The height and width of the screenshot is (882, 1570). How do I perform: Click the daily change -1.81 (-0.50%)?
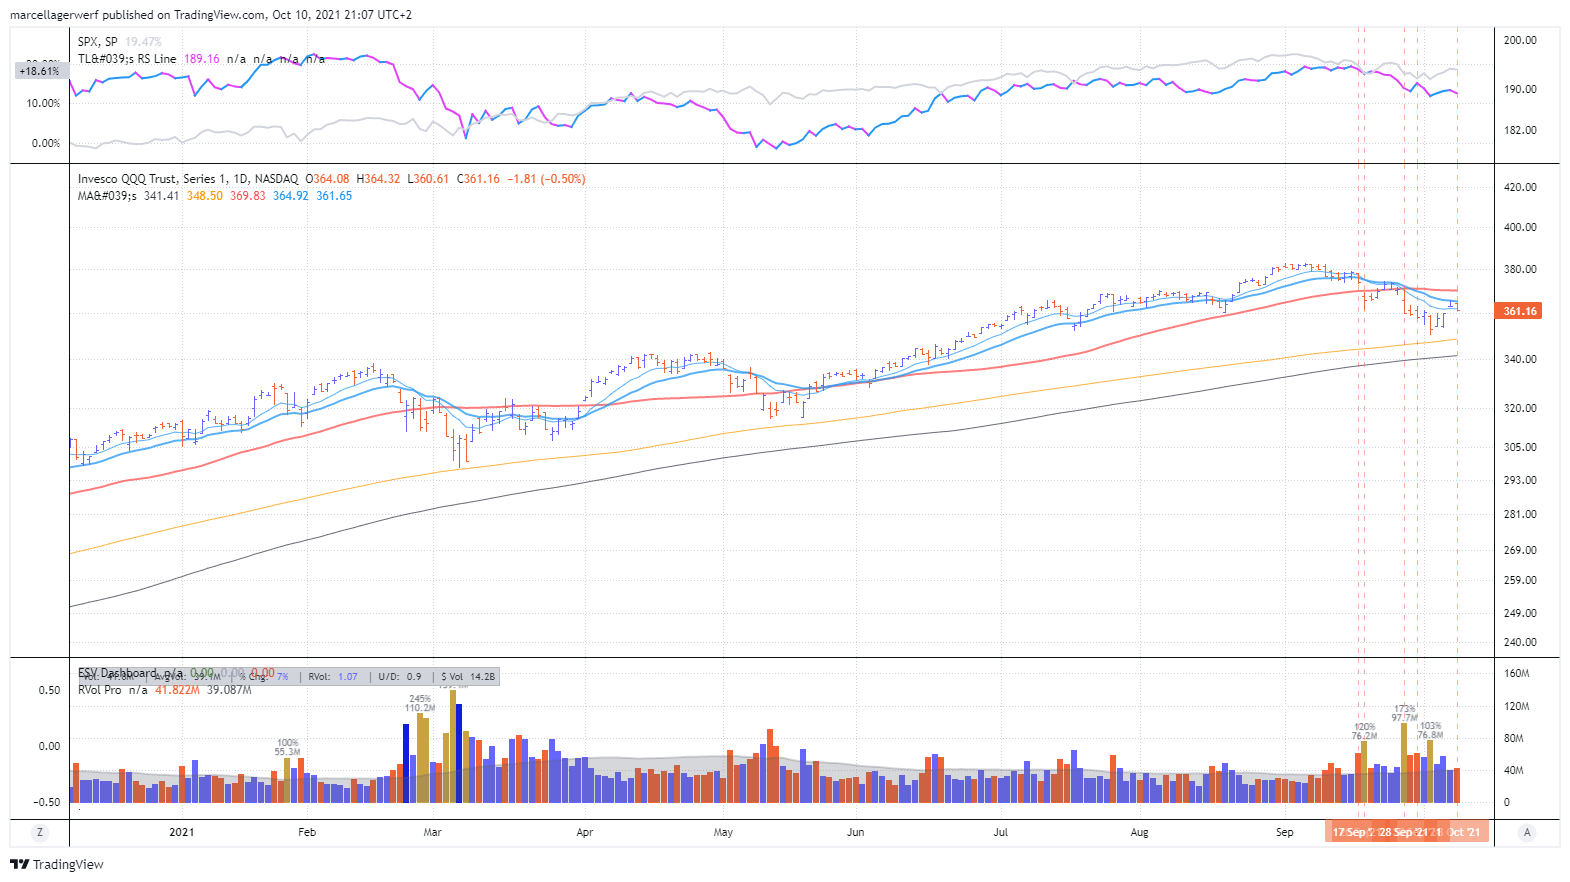click(546, 179)
